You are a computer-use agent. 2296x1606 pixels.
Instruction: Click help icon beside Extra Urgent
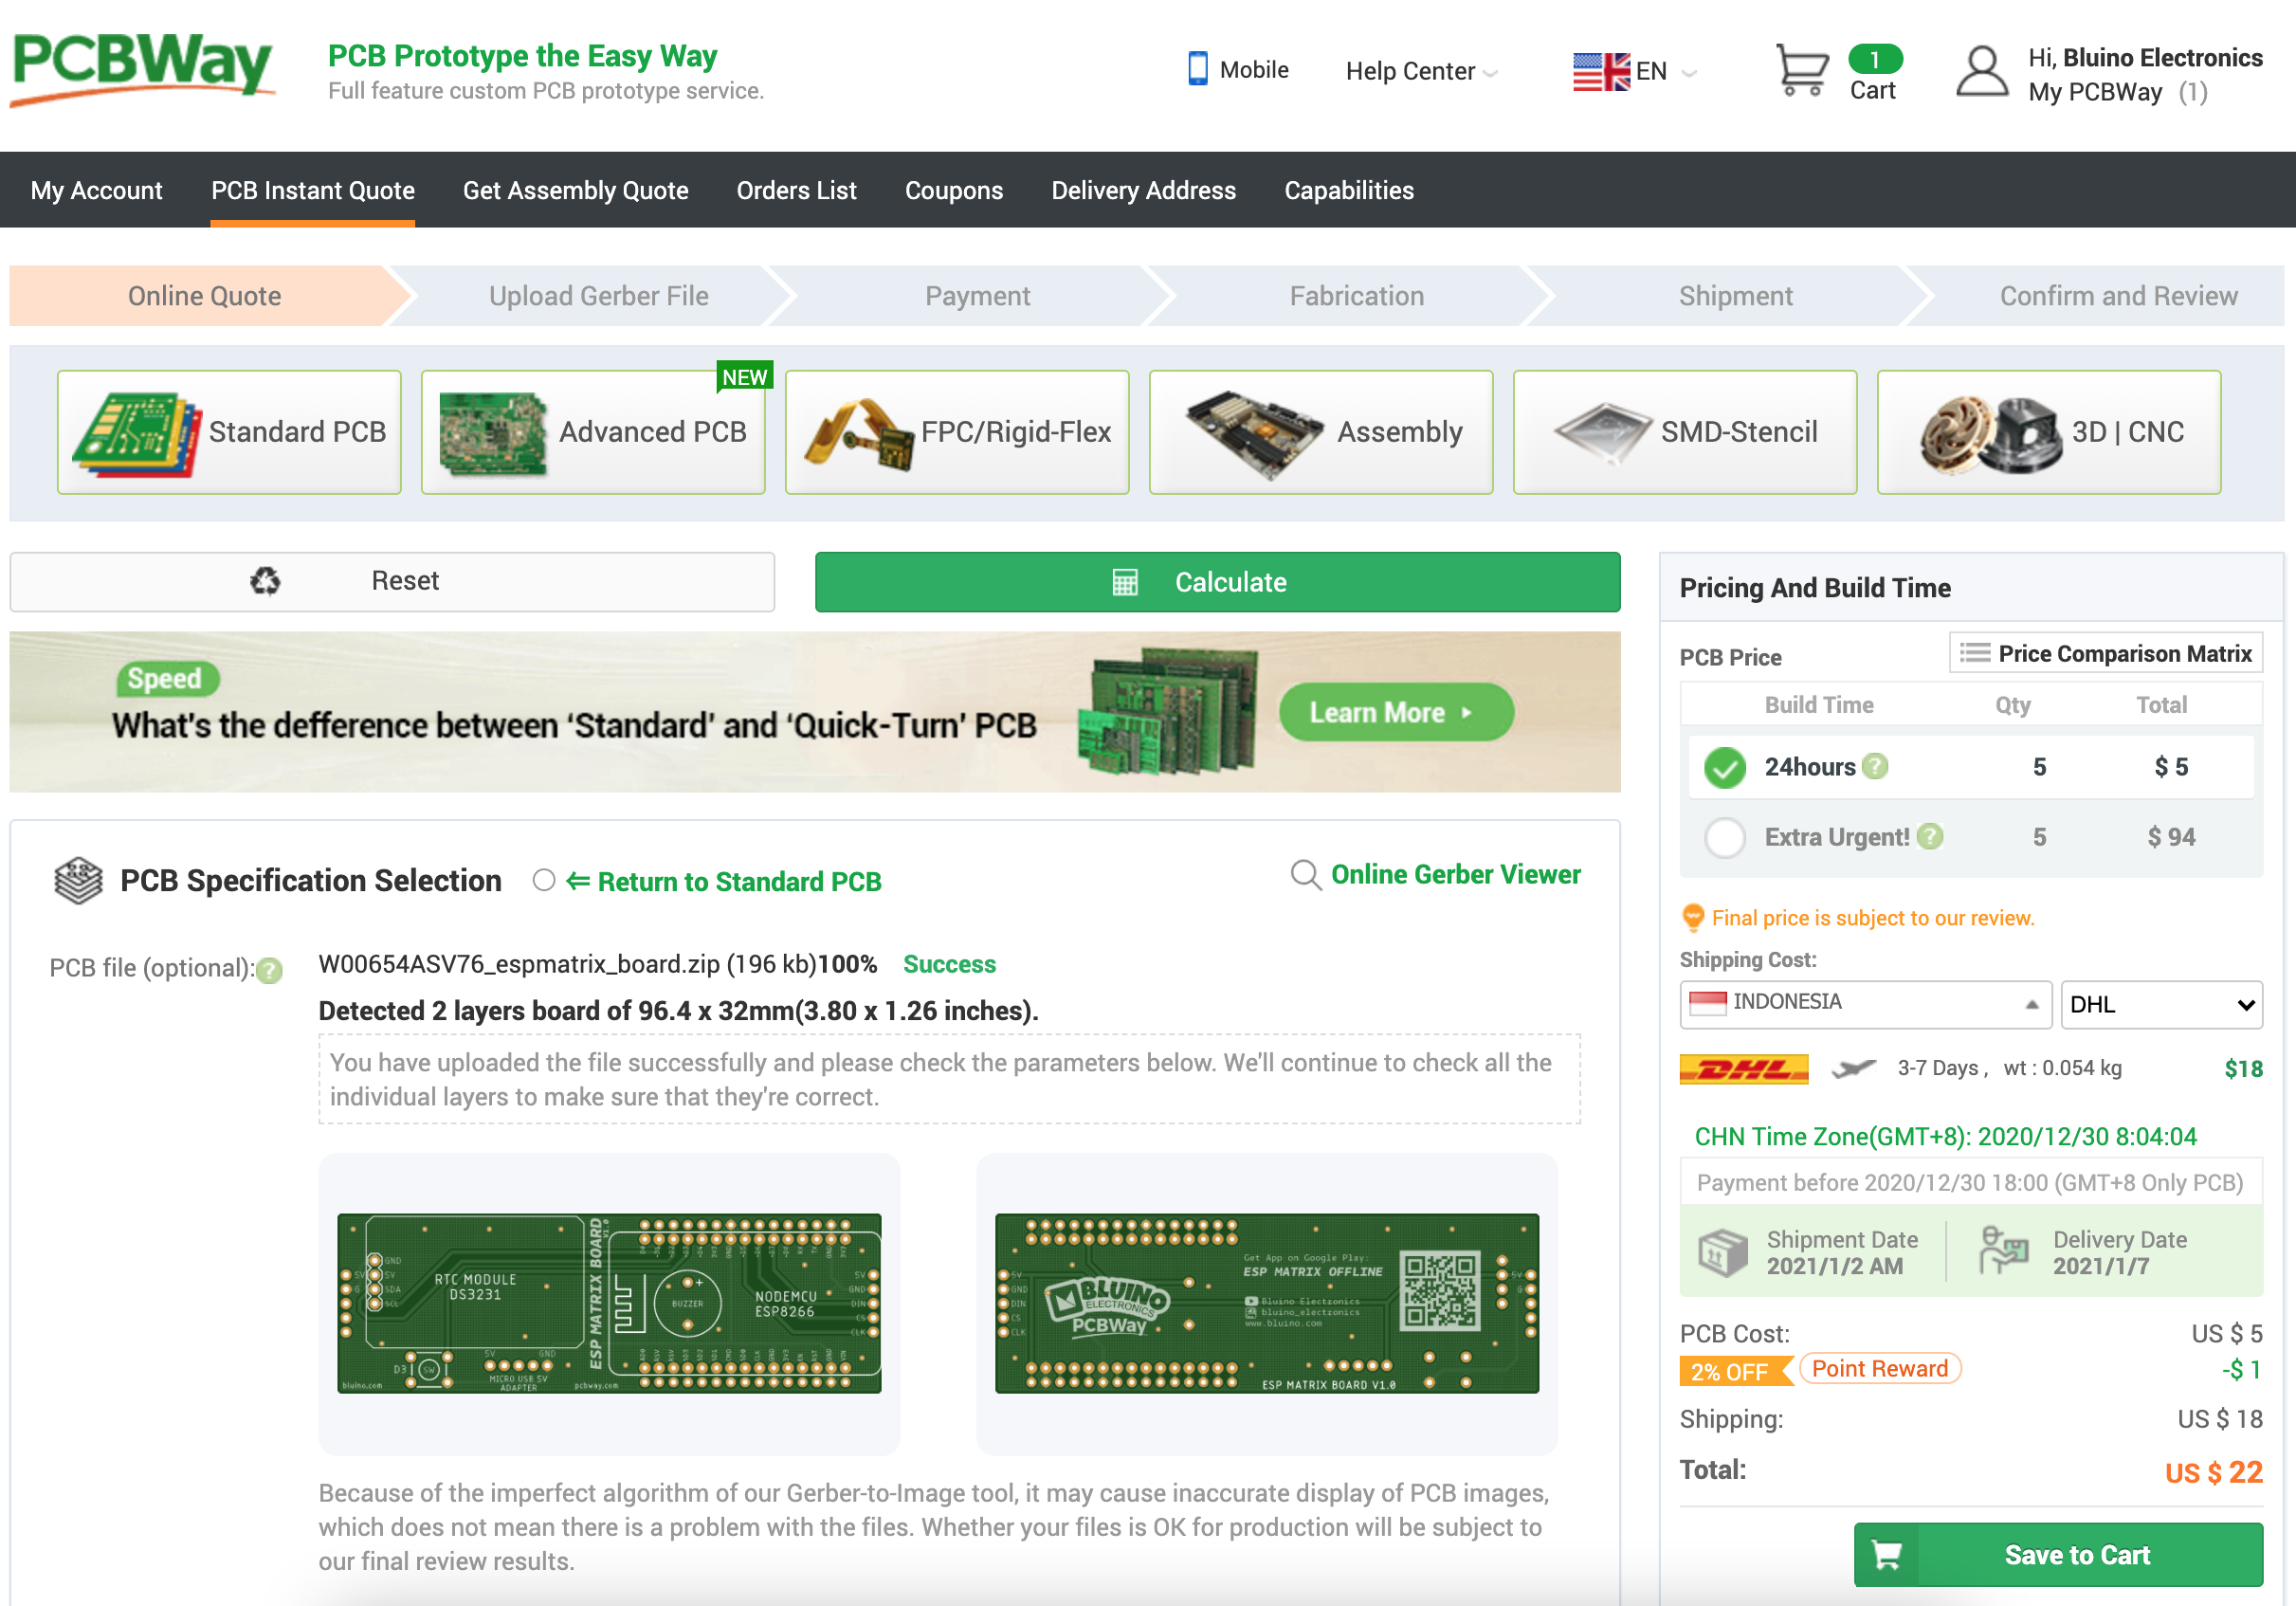click(x=1931, y=836)
